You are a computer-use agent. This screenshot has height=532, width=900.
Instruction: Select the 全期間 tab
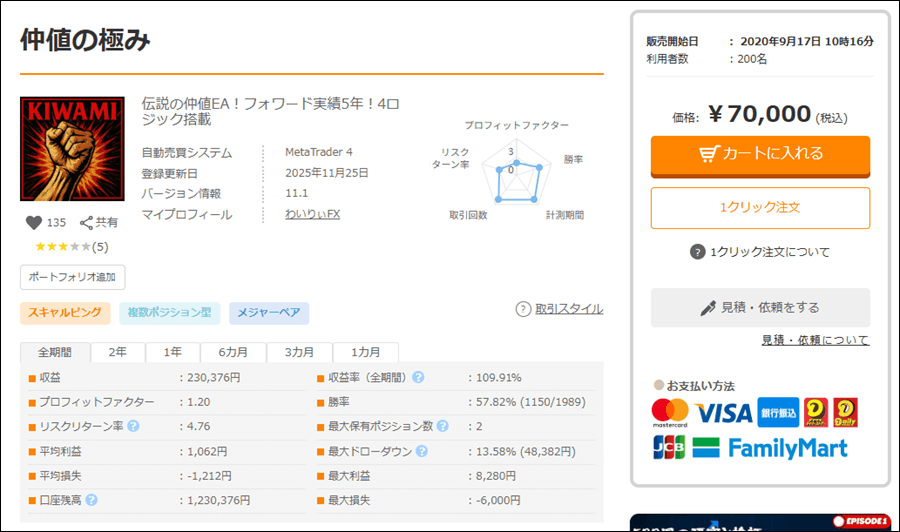55,352
